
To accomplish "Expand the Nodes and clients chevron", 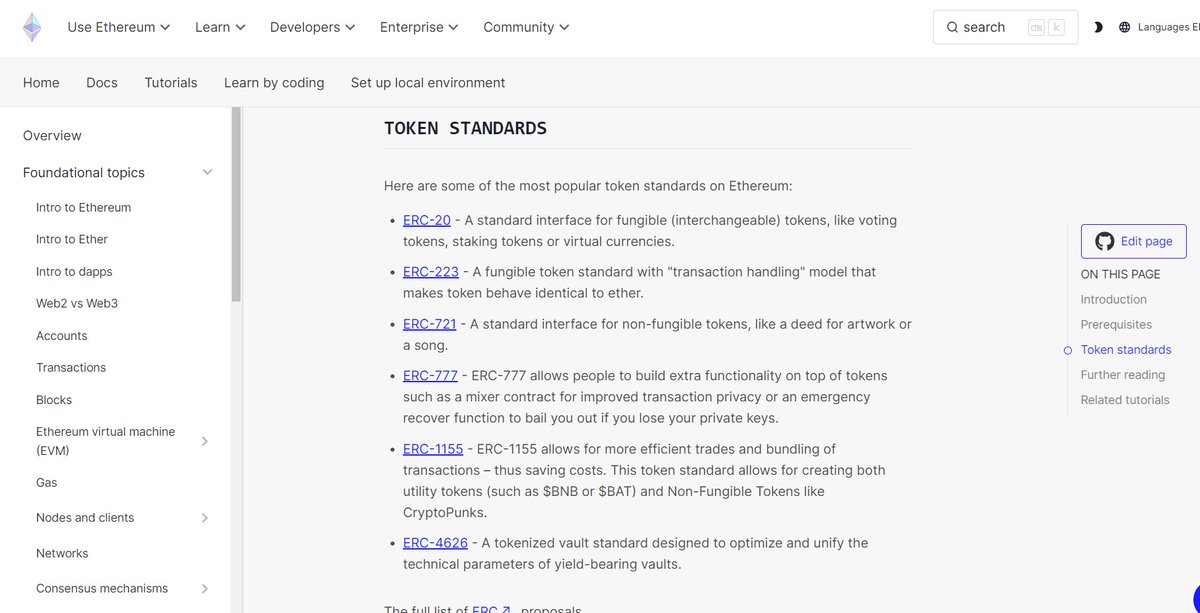I will [x=204, y=518].
